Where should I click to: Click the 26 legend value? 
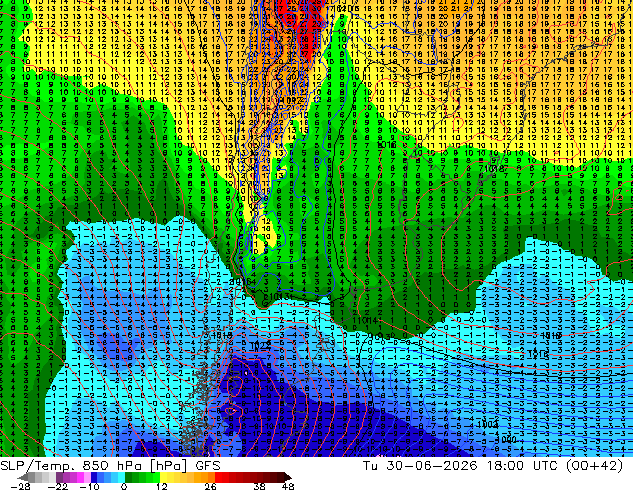click(210, 486)
